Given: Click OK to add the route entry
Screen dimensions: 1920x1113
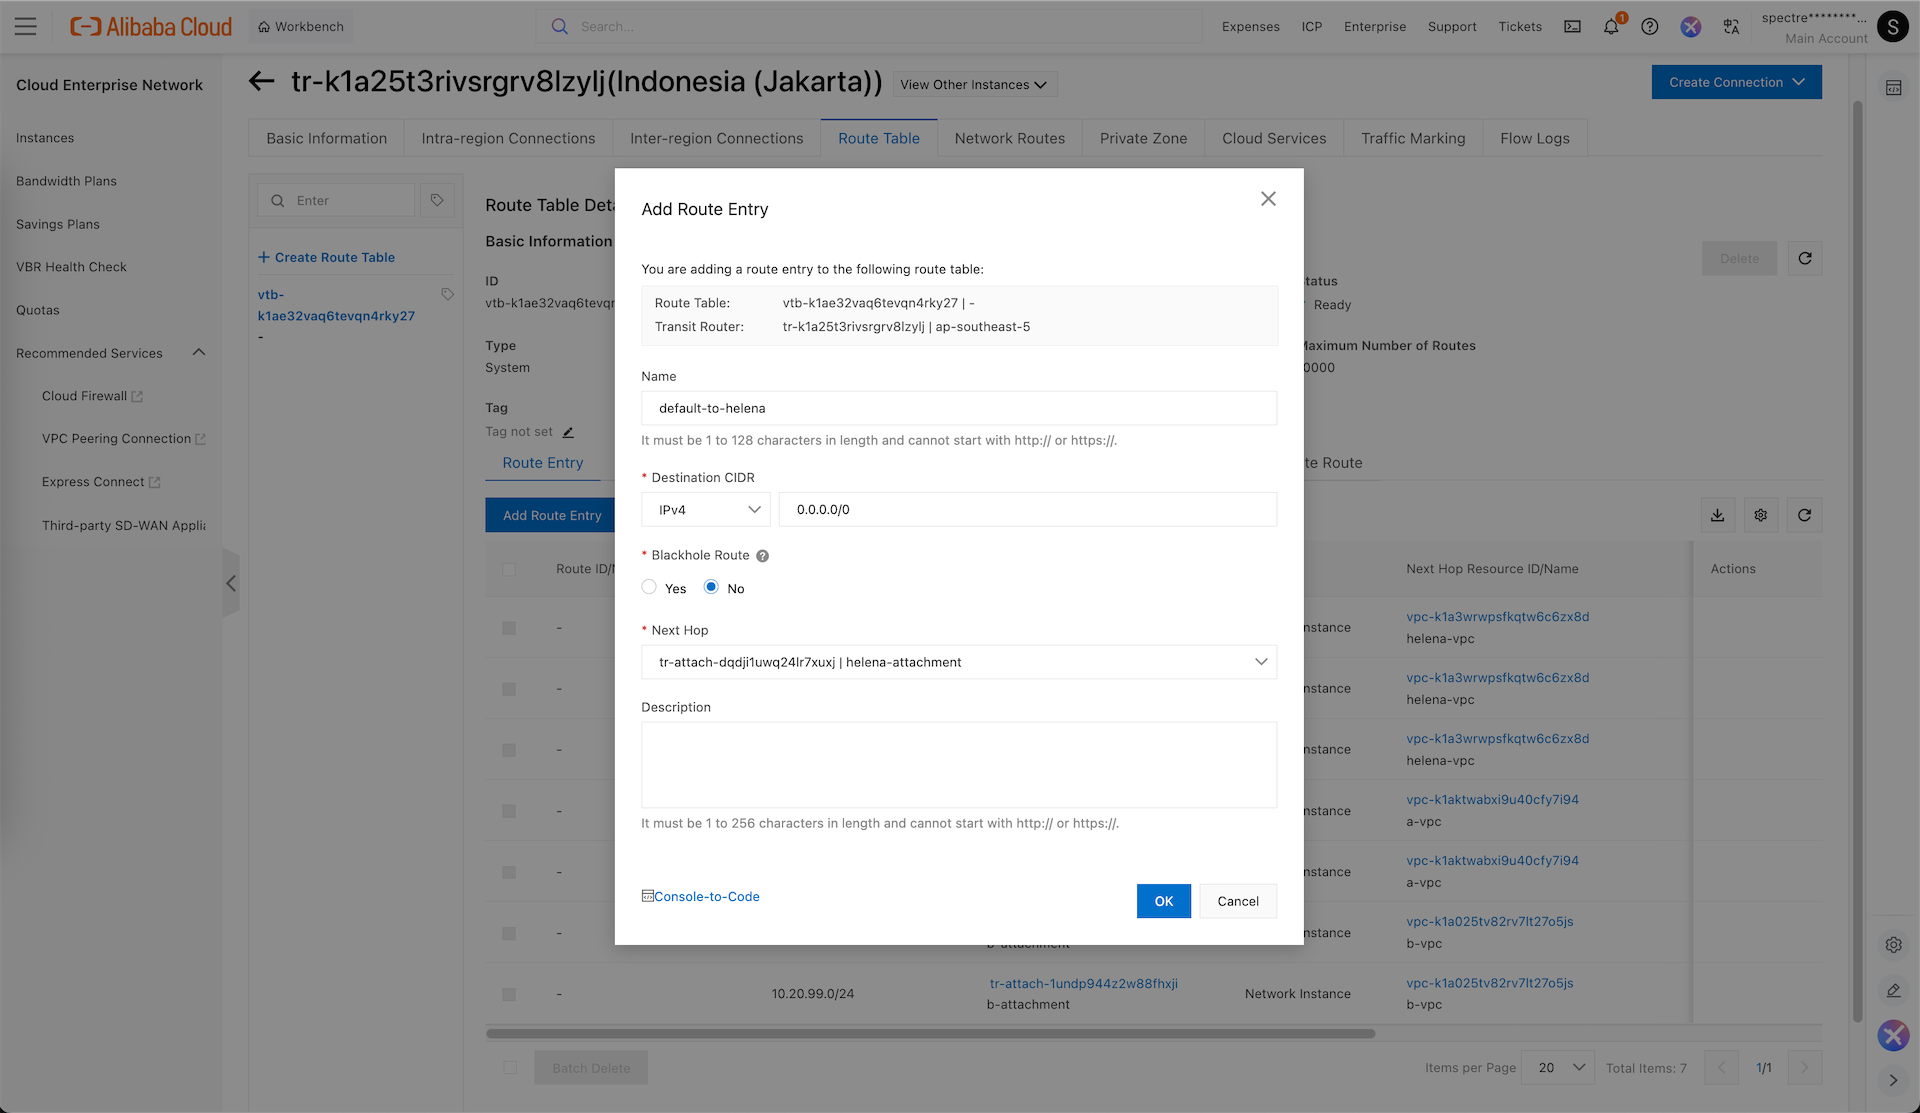Looking at the screenshot, I should click(1163, 901).
